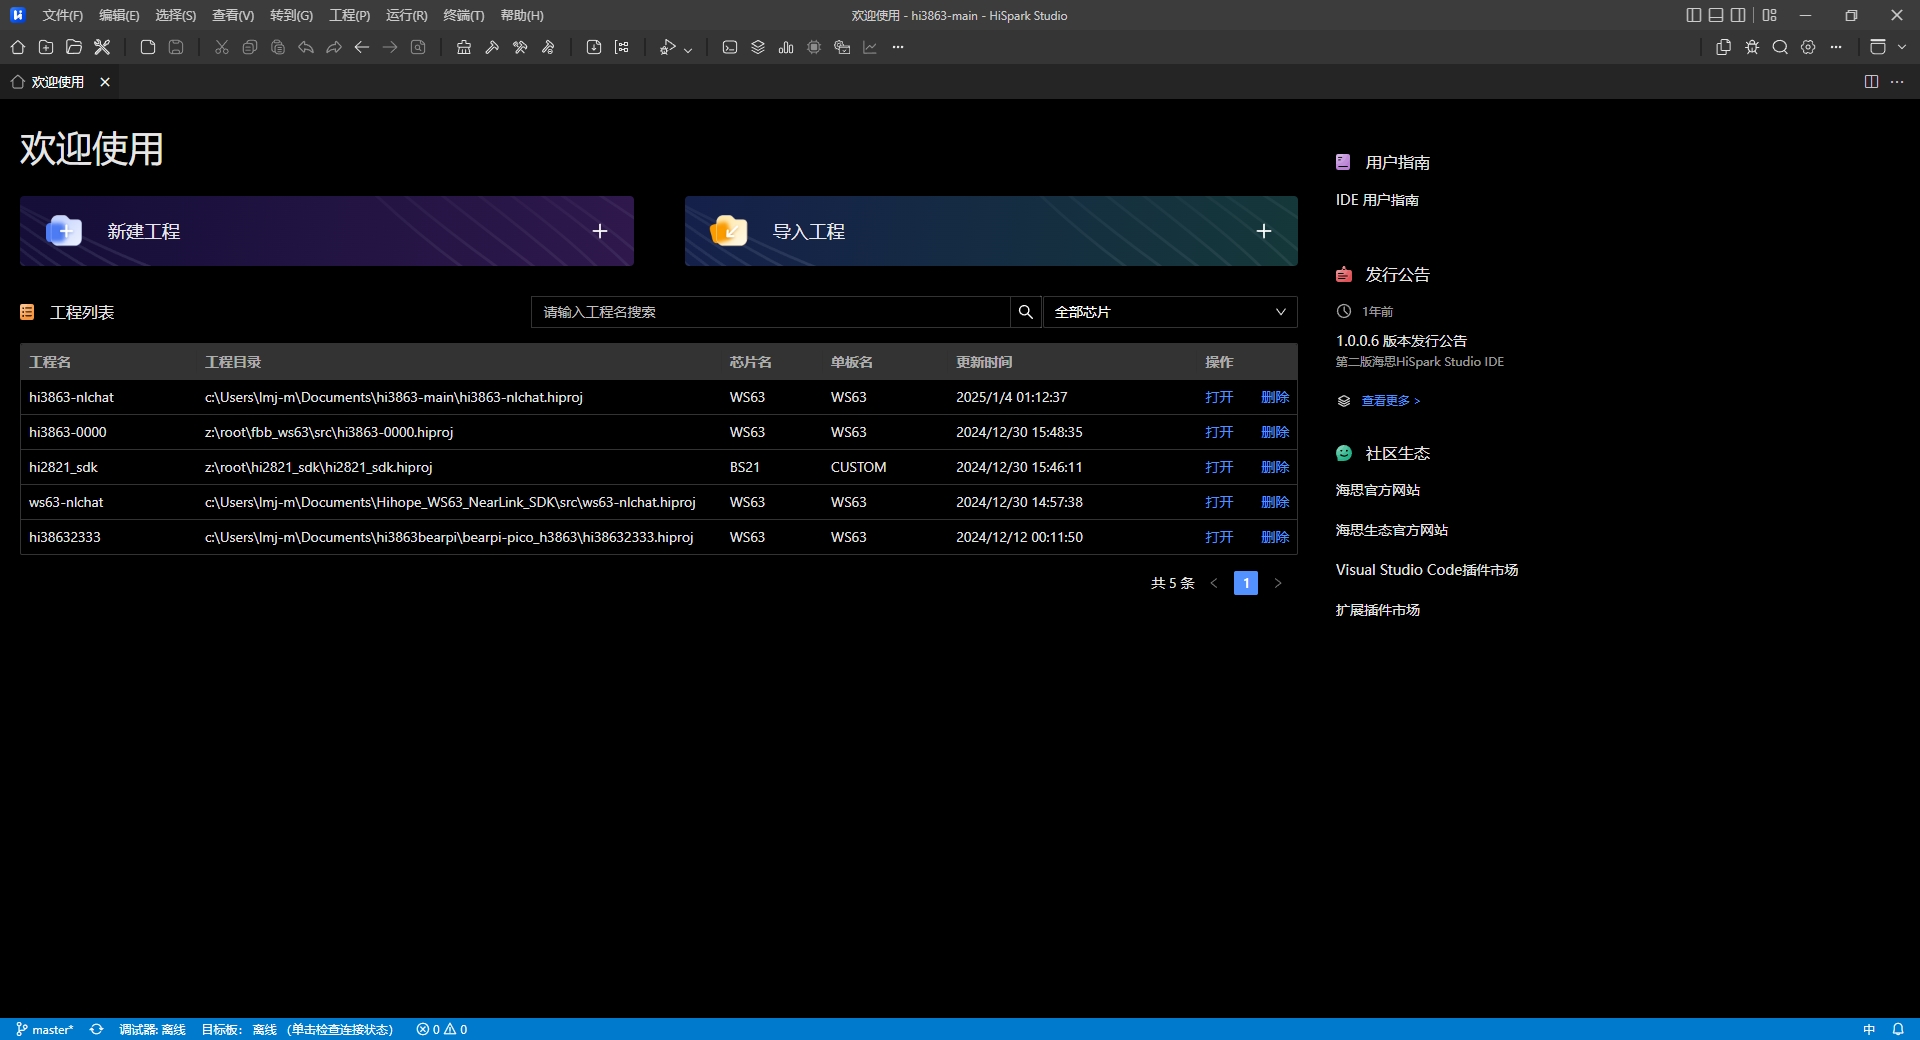Click the Home icon in the toolbar
The image size is (1920, 1040).
[17, 47]
